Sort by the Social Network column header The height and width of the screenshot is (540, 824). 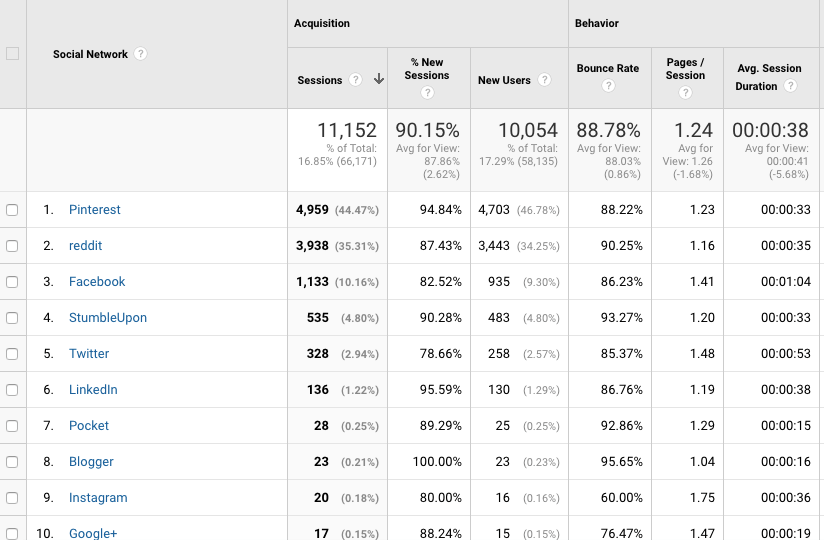click(90, 54)
